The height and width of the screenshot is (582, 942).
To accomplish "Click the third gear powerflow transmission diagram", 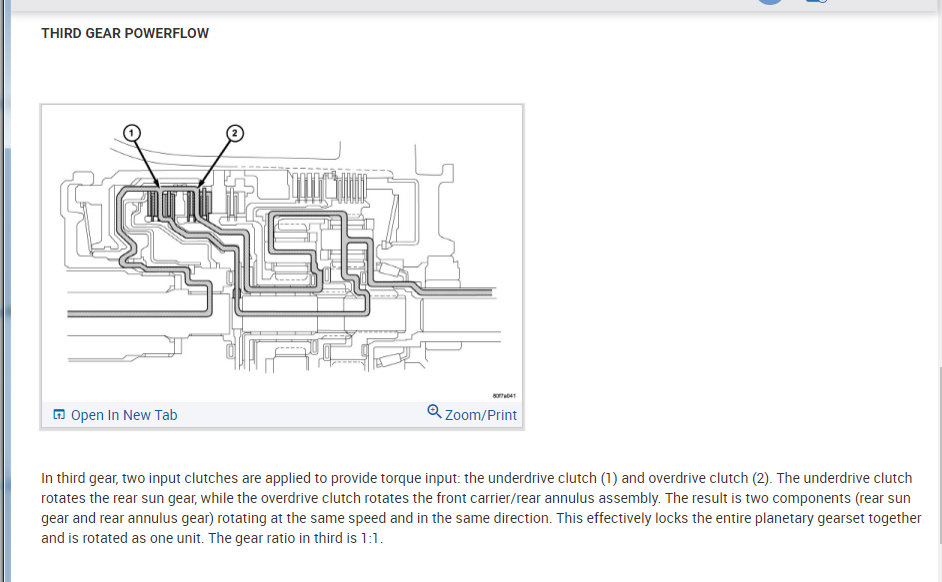I will [x=282, y=253].
